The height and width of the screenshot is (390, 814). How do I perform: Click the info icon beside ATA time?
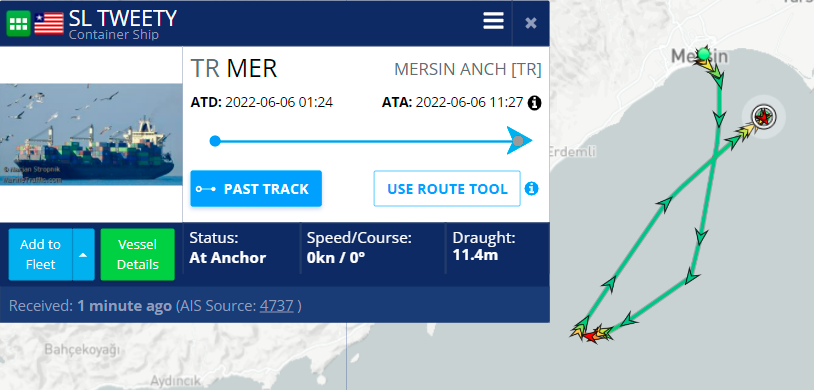tap(534, 103)
